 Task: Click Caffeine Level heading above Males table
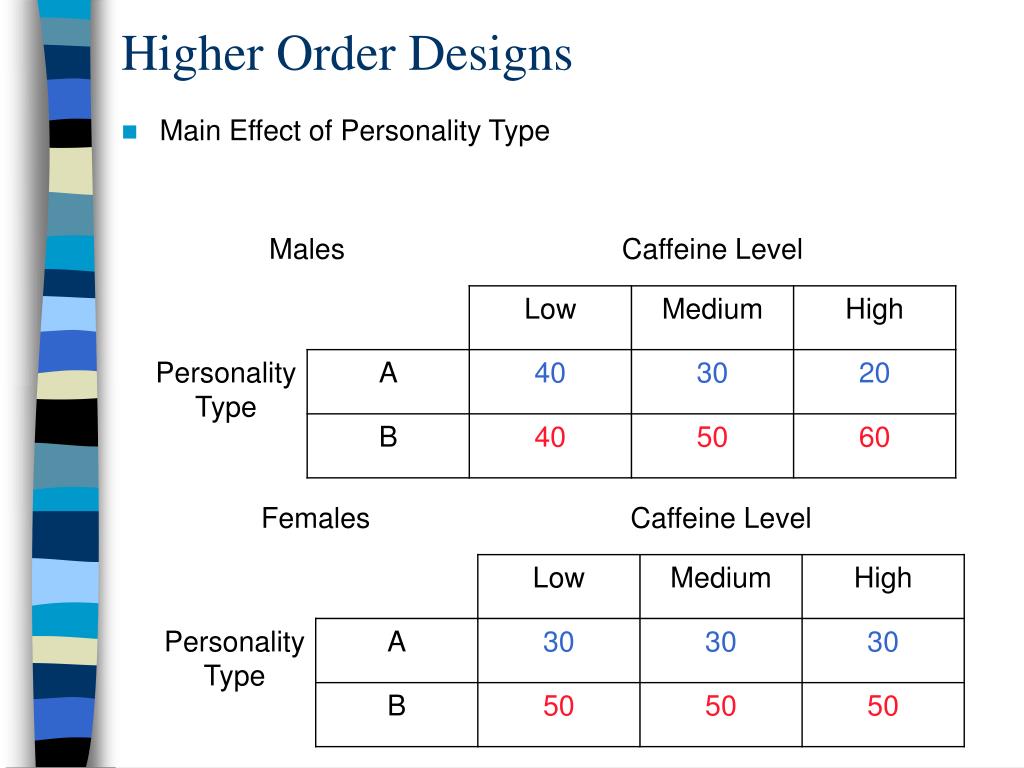point(712,249)
